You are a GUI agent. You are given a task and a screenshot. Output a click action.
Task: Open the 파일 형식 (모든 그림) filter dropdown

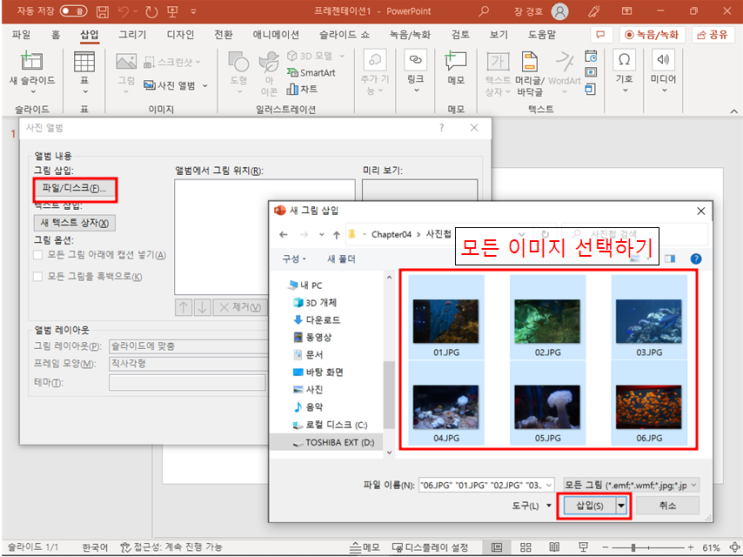pyautogui.click(x=631, y=484)
